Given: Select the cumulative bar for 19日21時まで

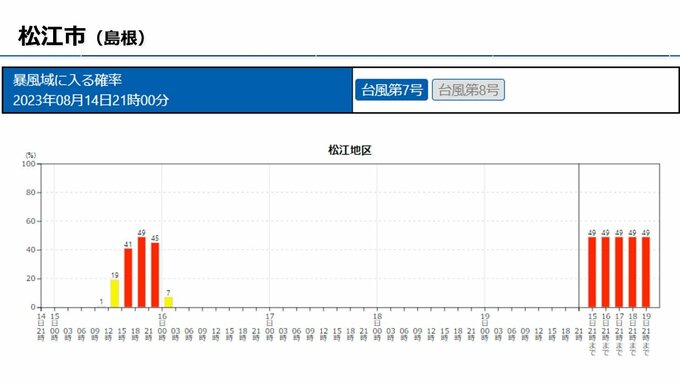Looking at the screenshot, I should click(x=646, y=272).
